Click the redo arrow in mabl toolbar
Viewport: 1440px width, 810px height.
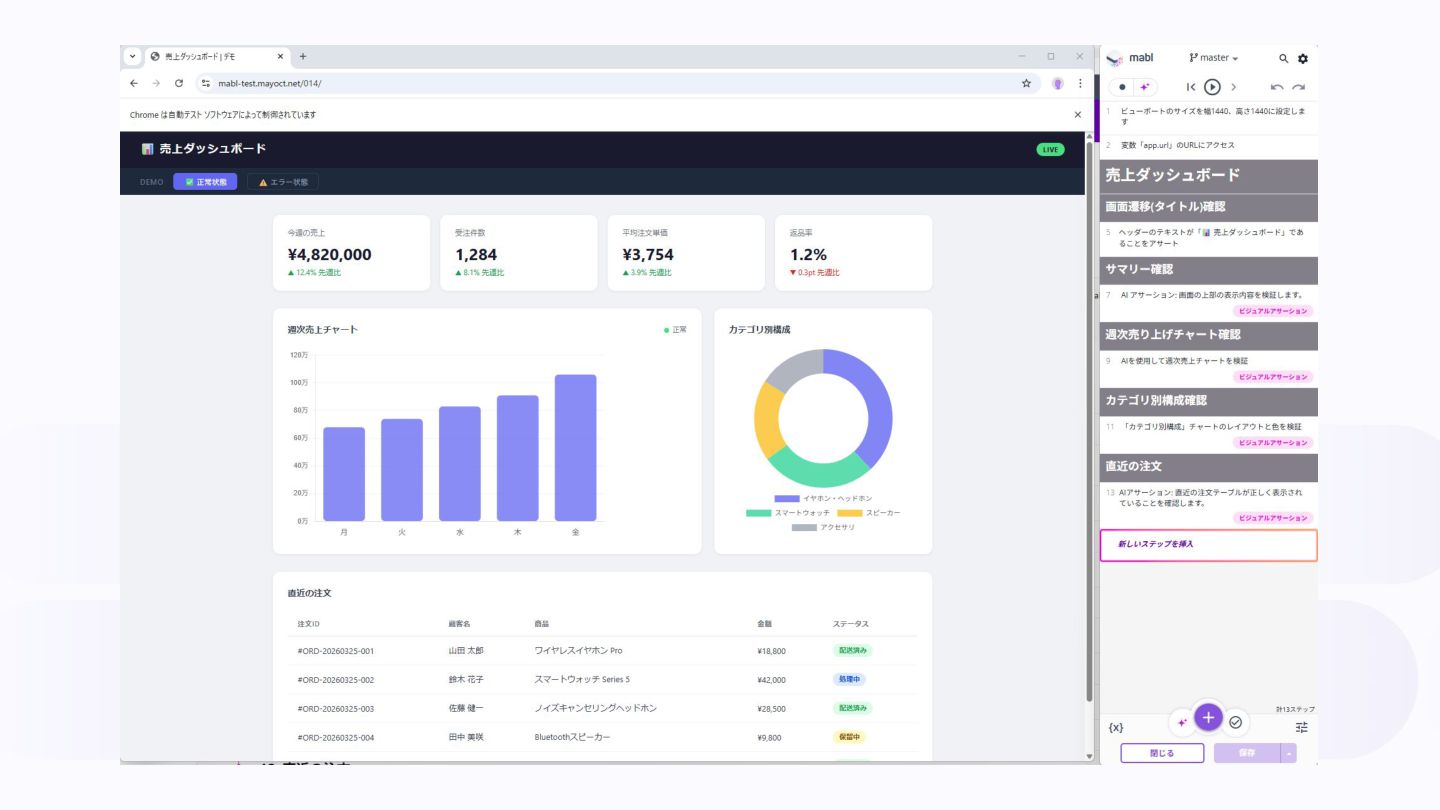tap(1299, 88)
